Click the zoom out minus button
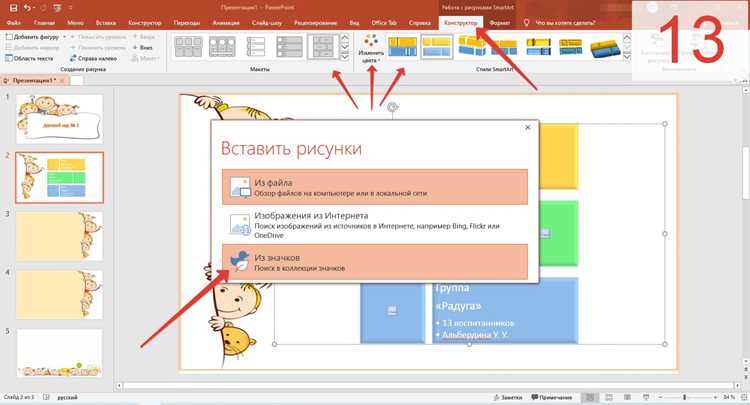This screenshot has width=750, height=405. click(x=660, y=397)
